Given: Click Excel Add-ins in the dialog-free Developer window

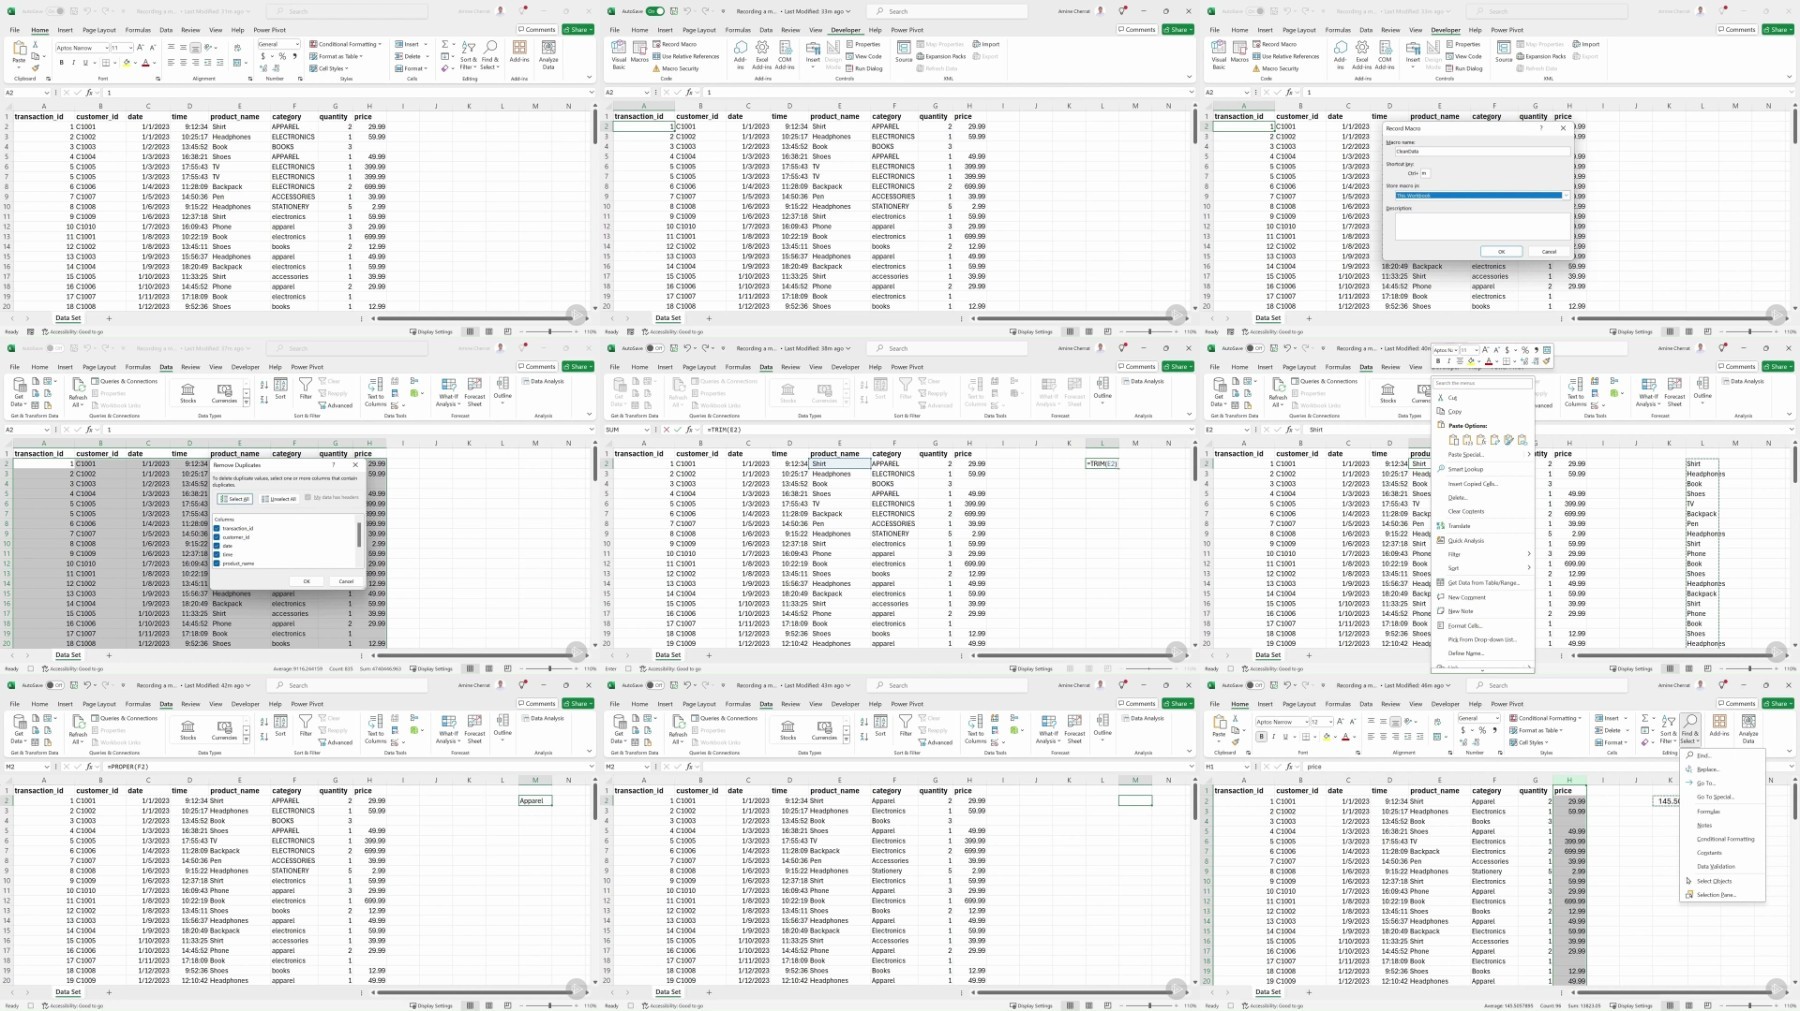Looking at the screenshot, I should click(762, 54).
